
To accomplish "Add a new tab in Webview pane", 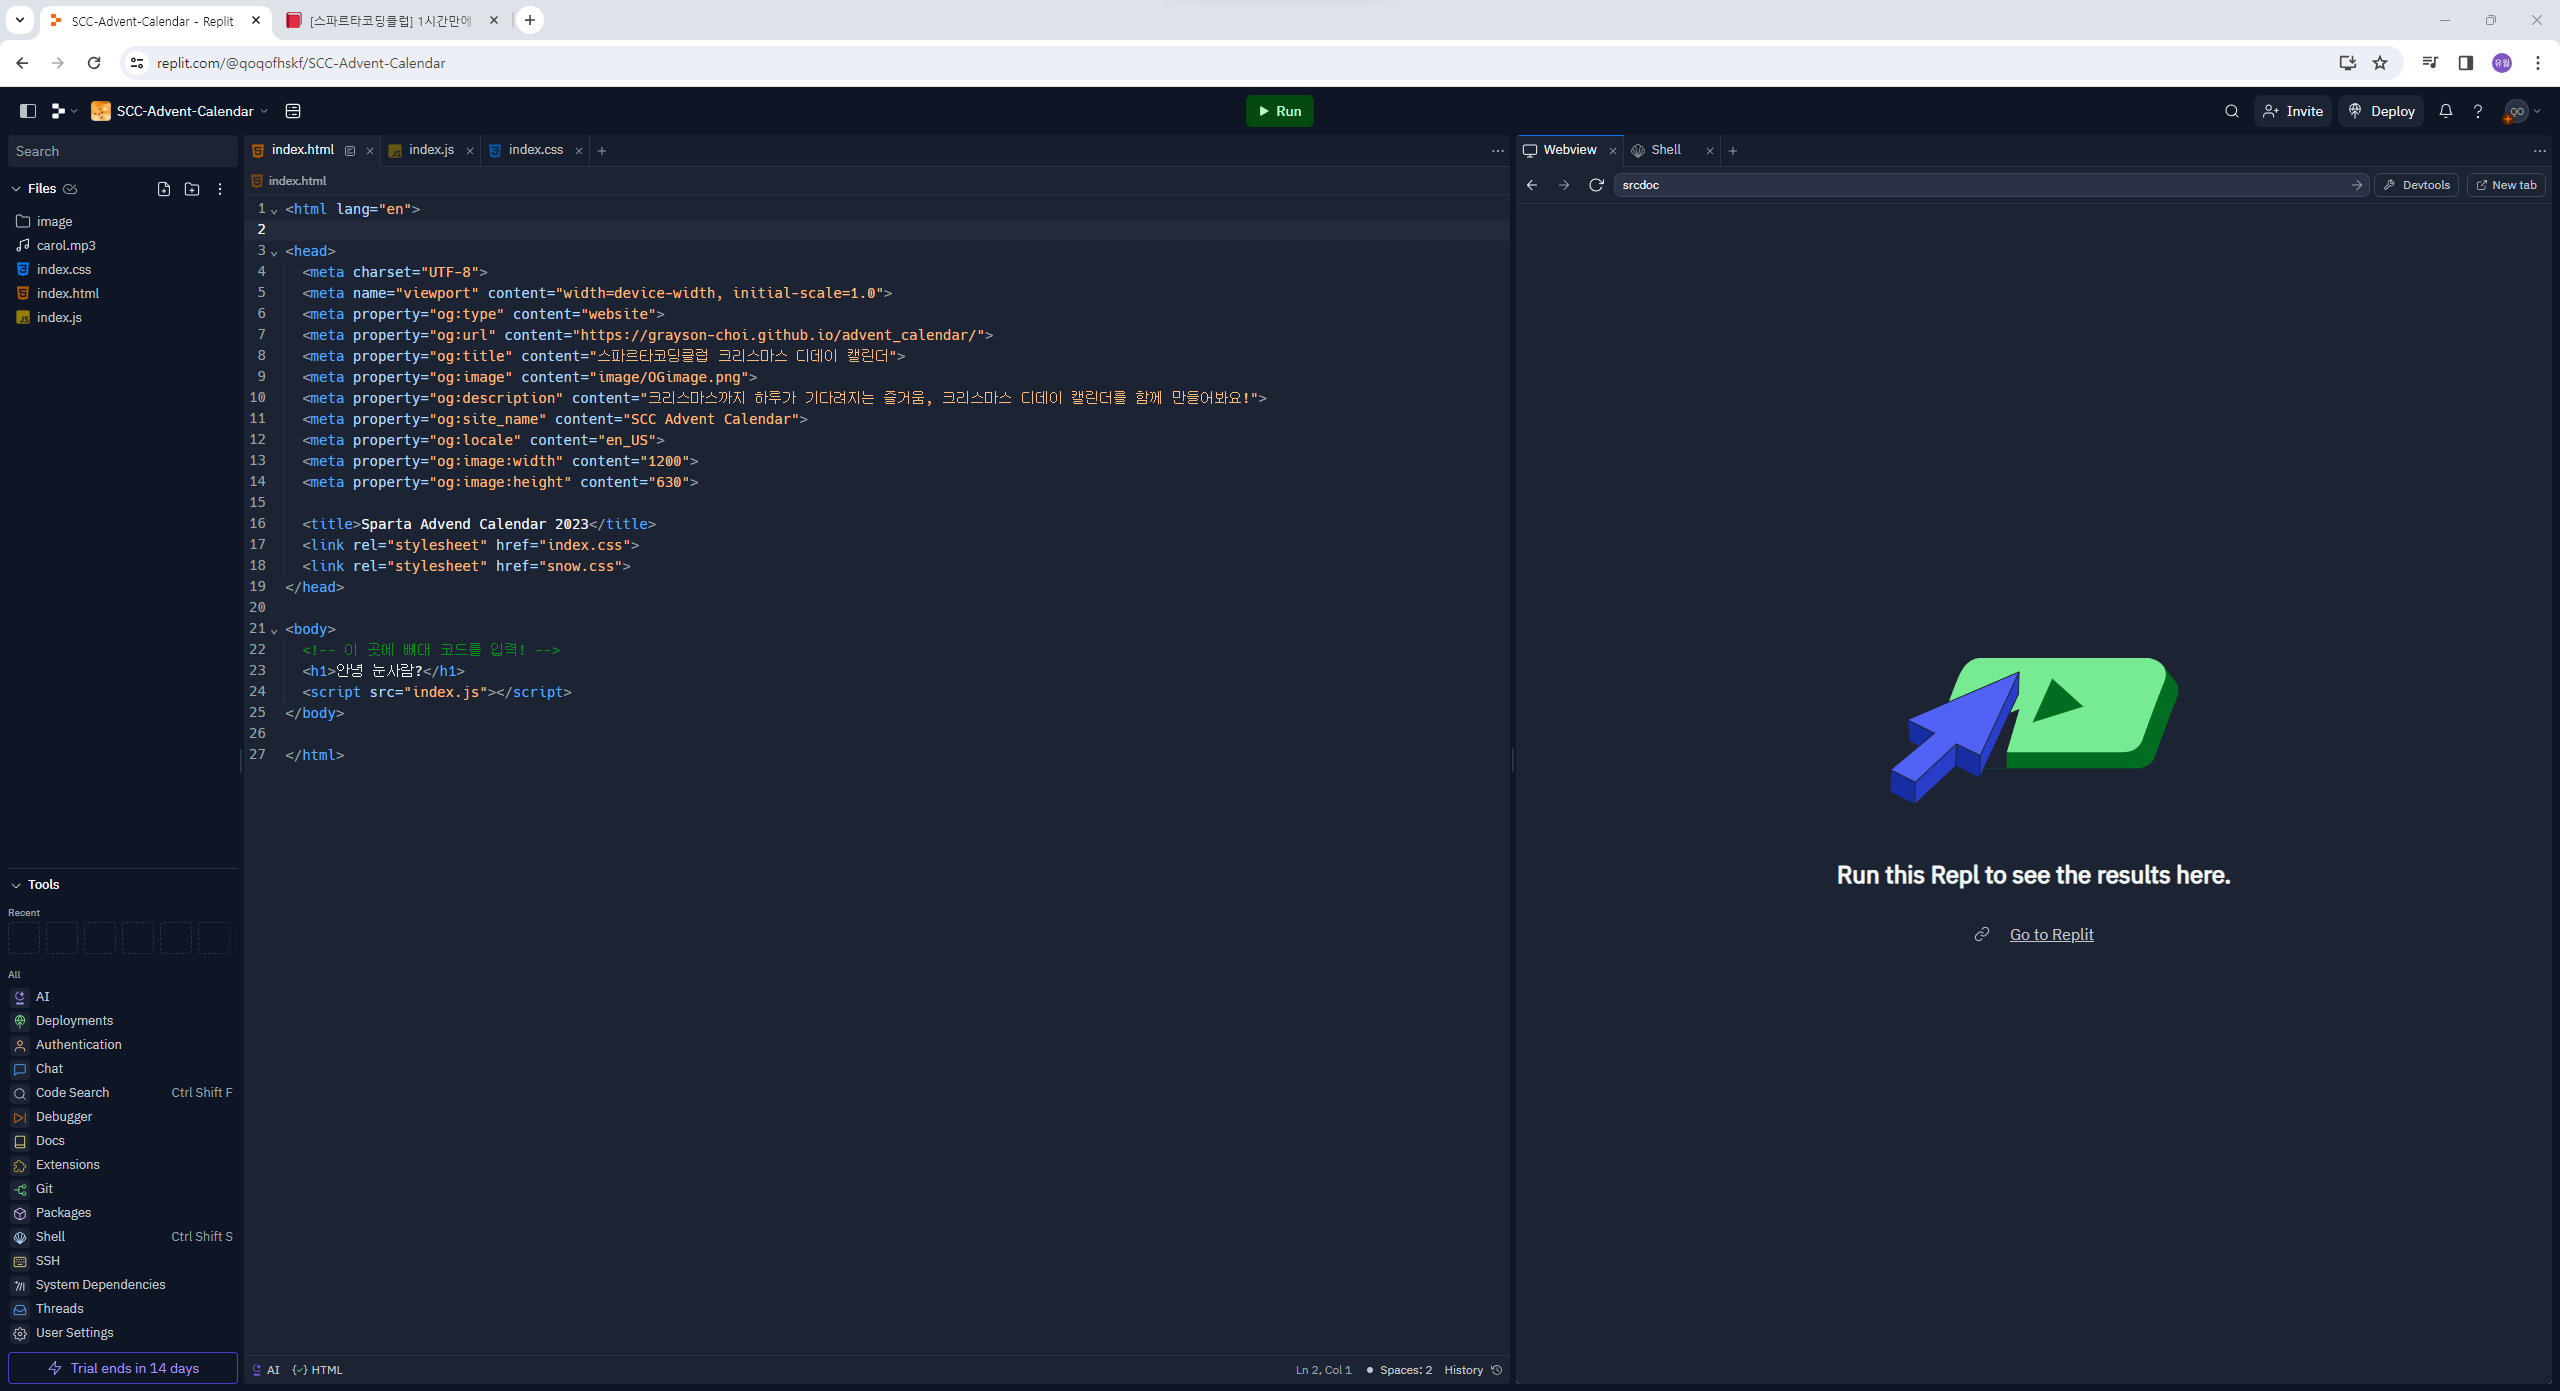I will (1733, 151).
